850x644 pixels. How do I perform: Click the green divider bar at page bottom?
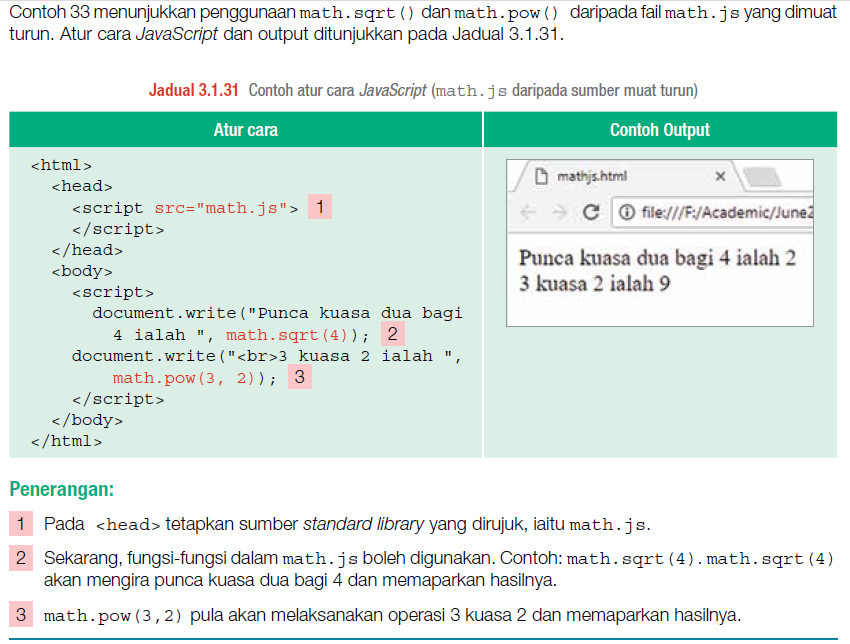(x=425, y=639)
